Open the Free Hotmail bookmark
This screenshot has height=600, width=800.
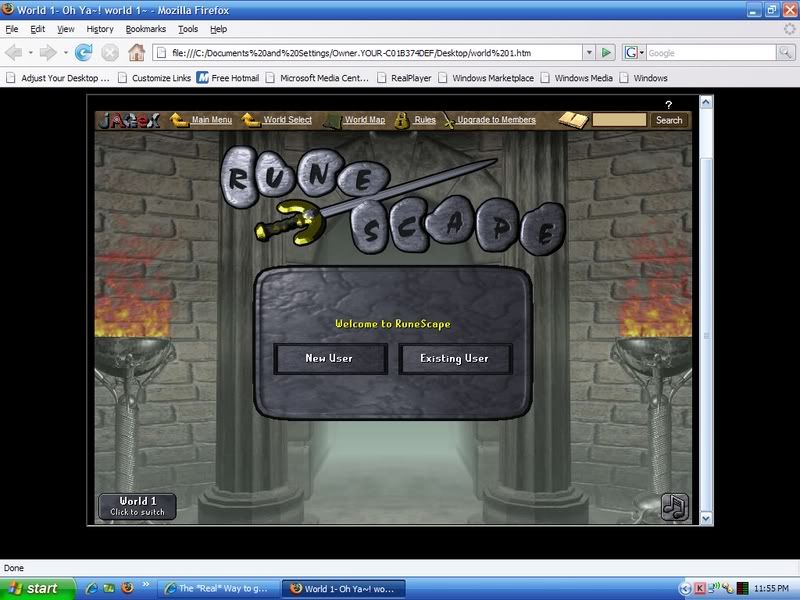[236, 77]
